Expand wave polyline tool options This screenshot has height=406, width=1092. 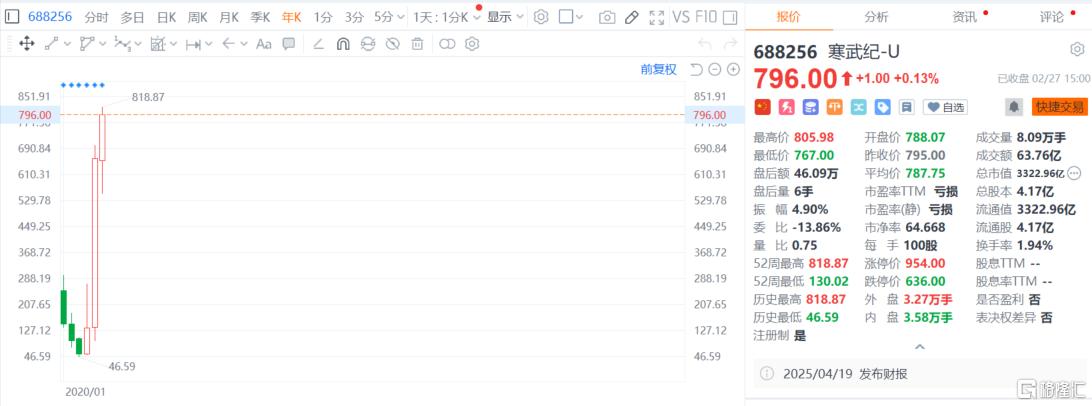[x=137, y=45]
